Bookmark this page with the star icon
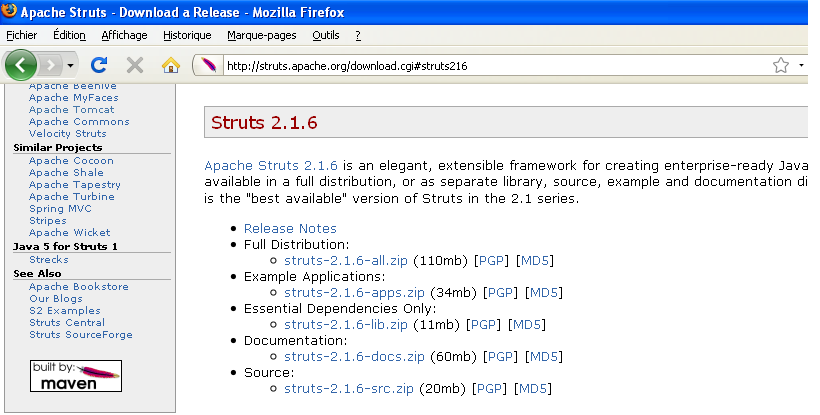The width and height of the screenshot is (820, 415). pyautogui.click(x=781, y=66)
